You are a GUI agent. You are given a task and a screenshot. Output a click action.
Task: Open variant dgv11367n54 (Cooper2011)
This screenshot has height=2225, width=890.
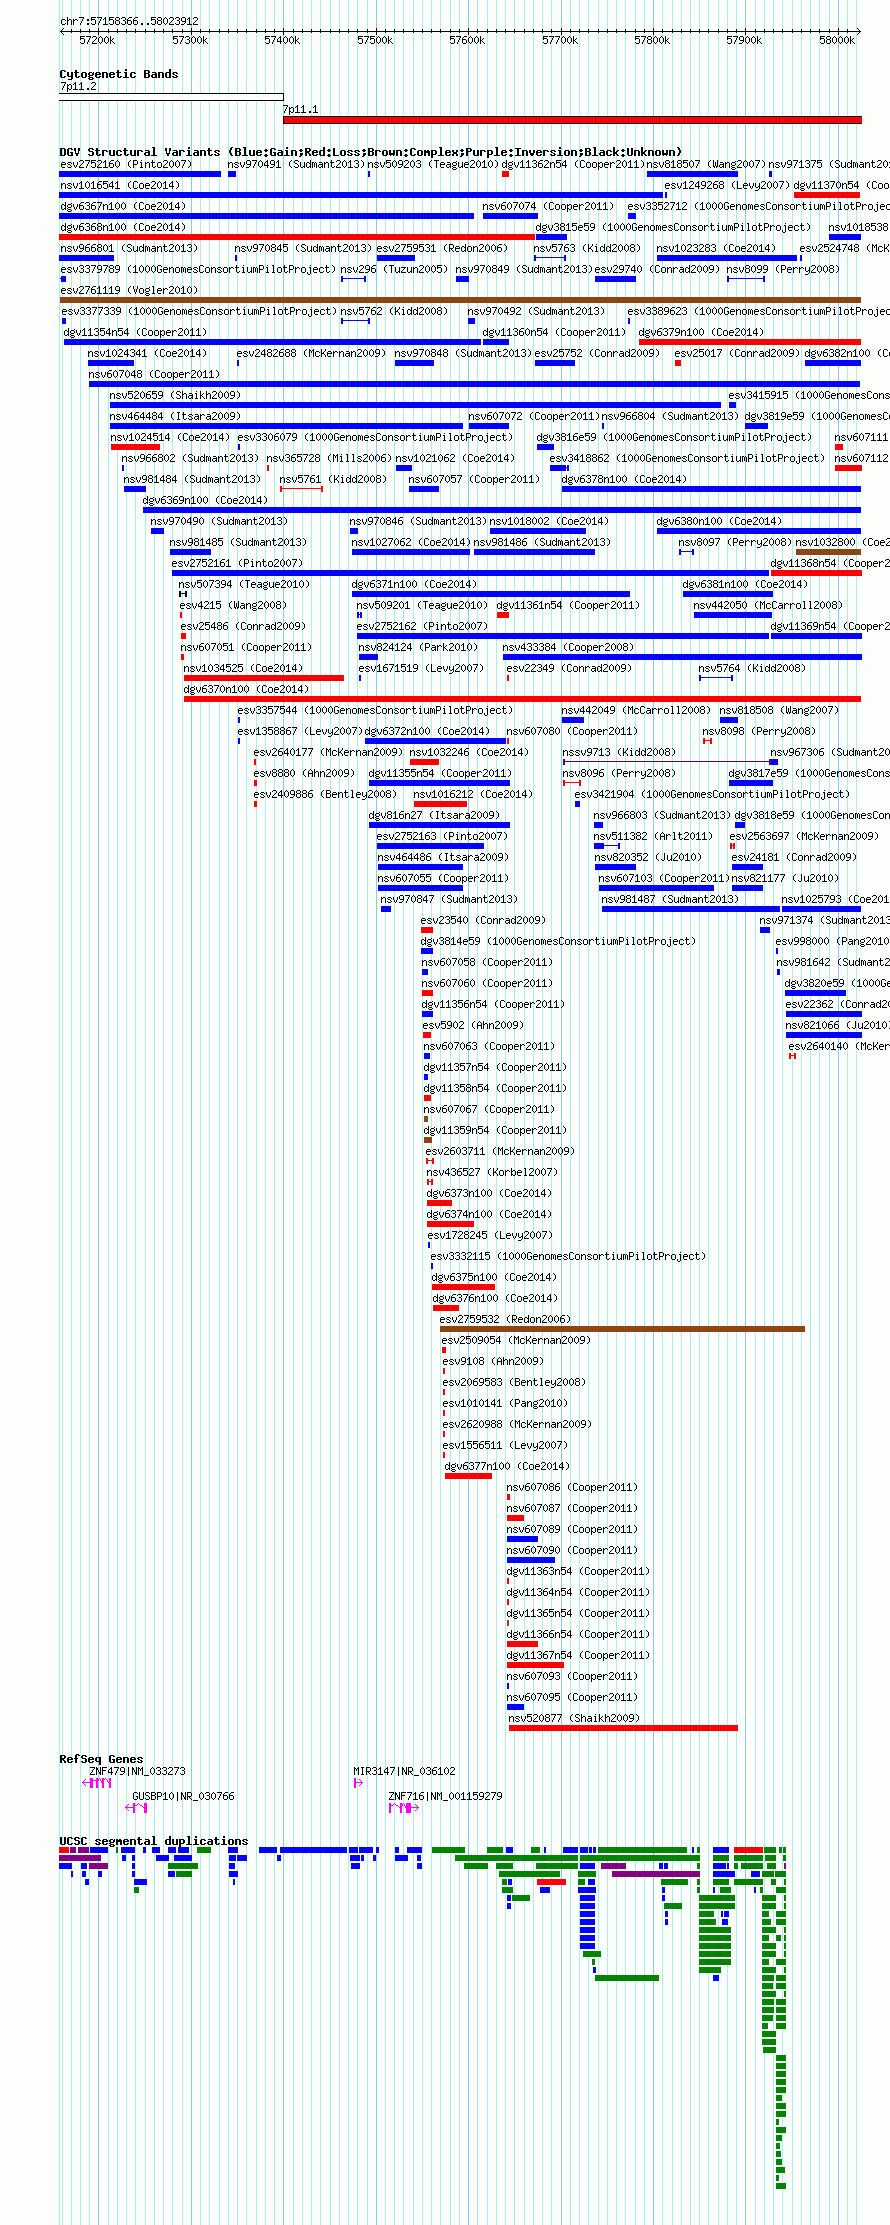[x=578, y=1655]
